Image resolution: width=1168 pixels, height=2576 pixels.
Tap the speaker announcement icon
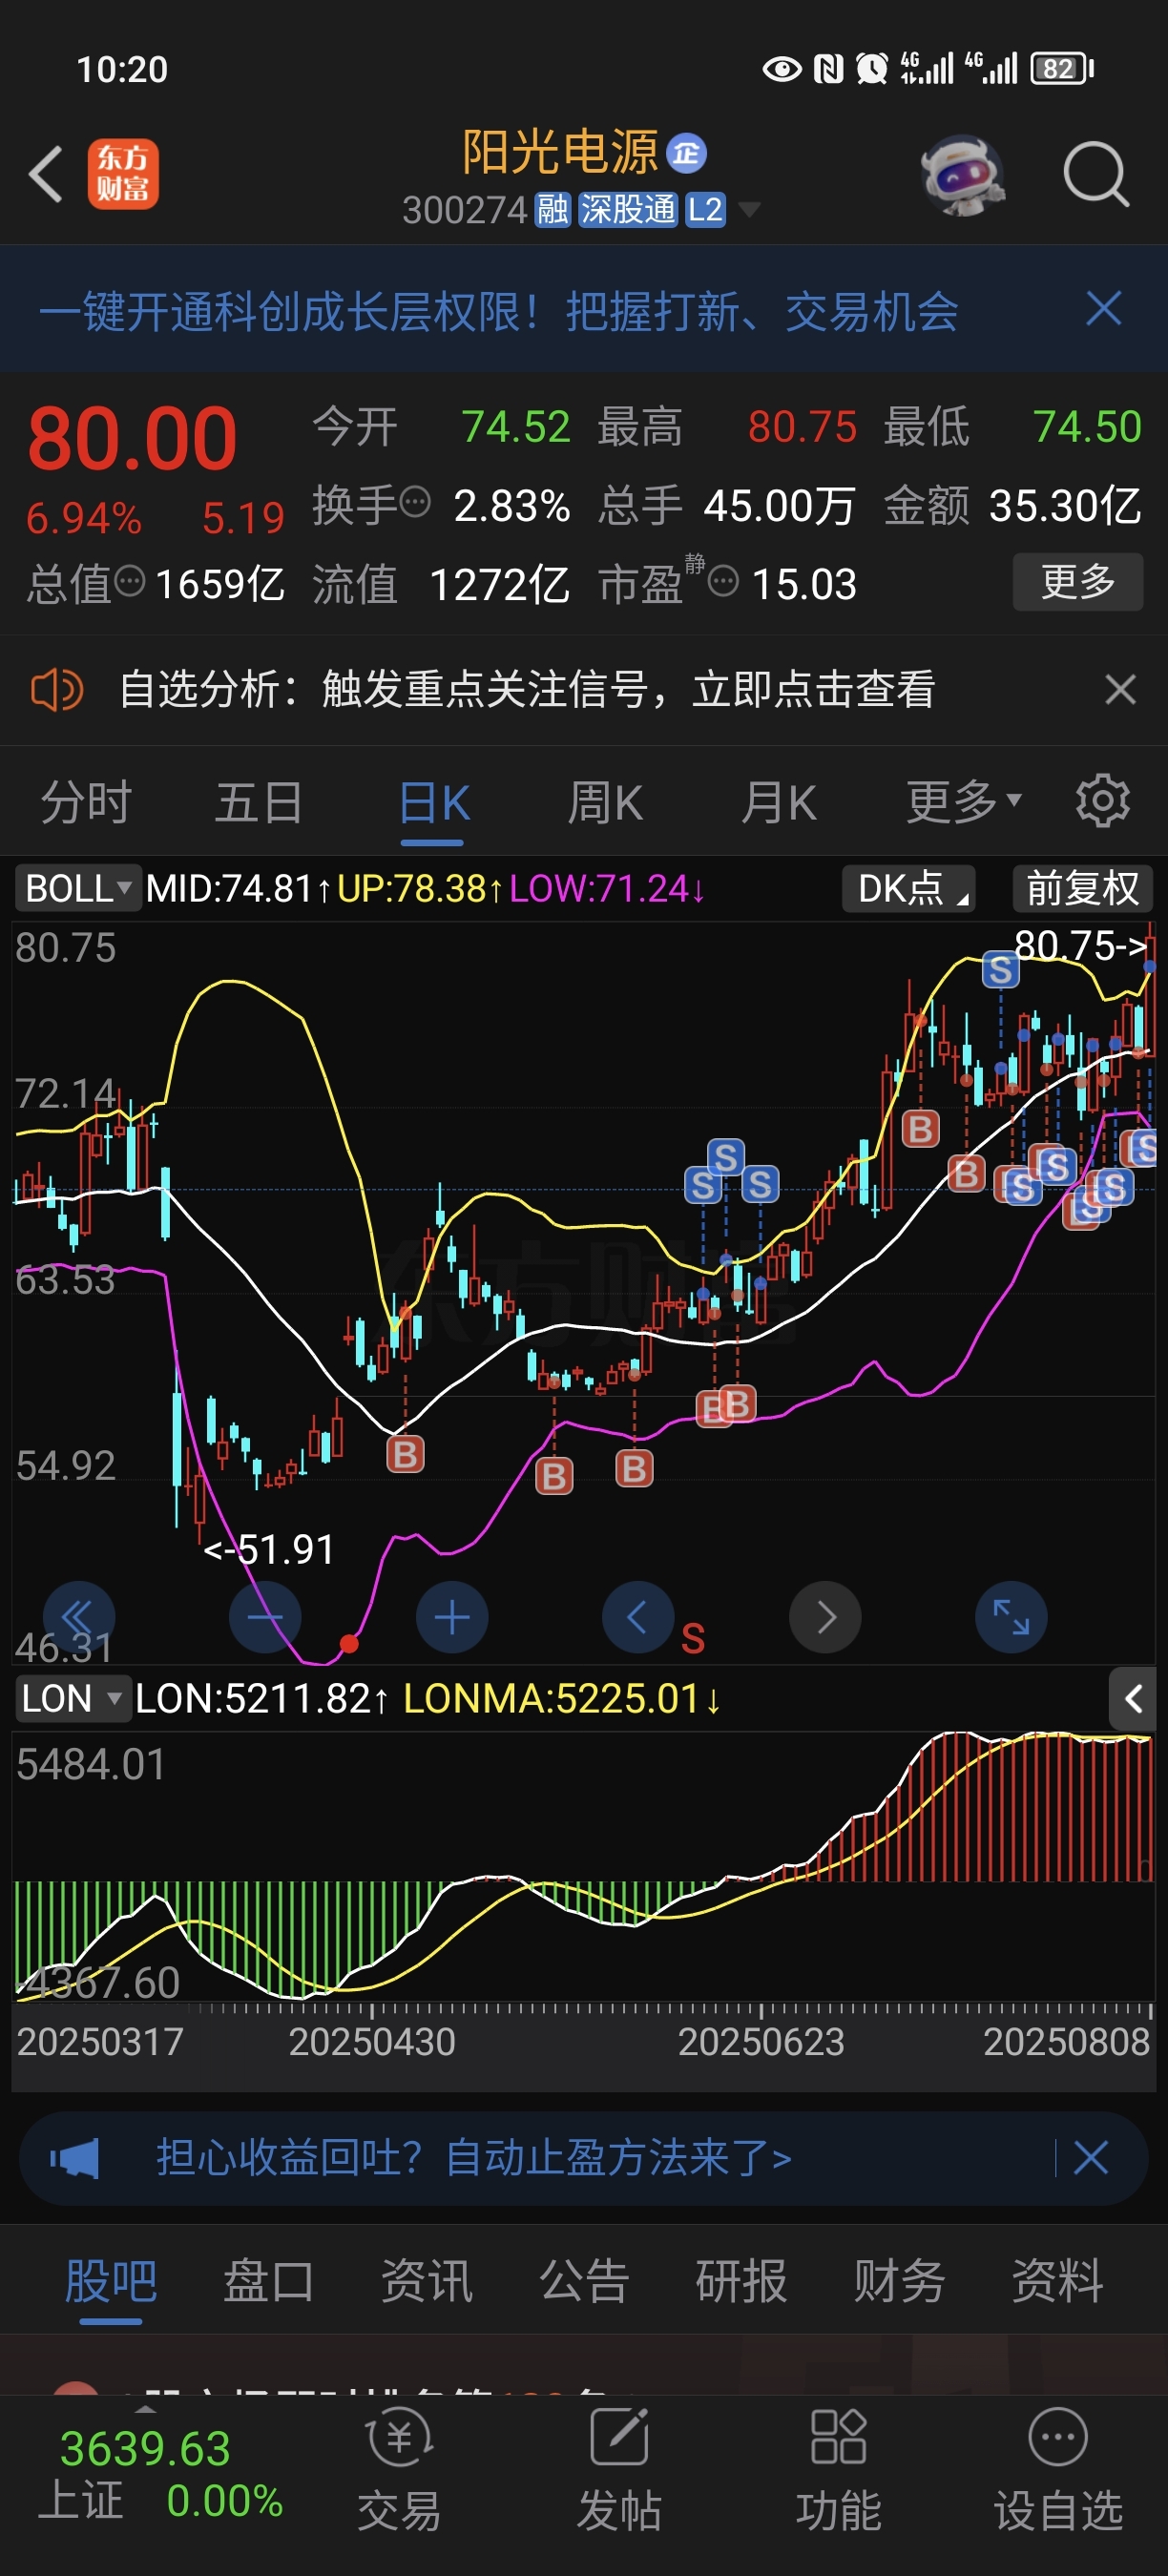(x=57, y=690)
